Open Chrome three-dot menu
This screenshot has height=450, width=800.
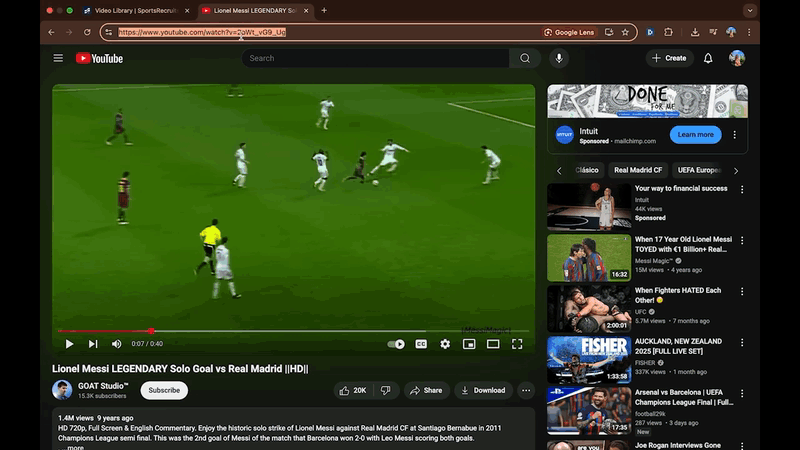tap(749, 32)
